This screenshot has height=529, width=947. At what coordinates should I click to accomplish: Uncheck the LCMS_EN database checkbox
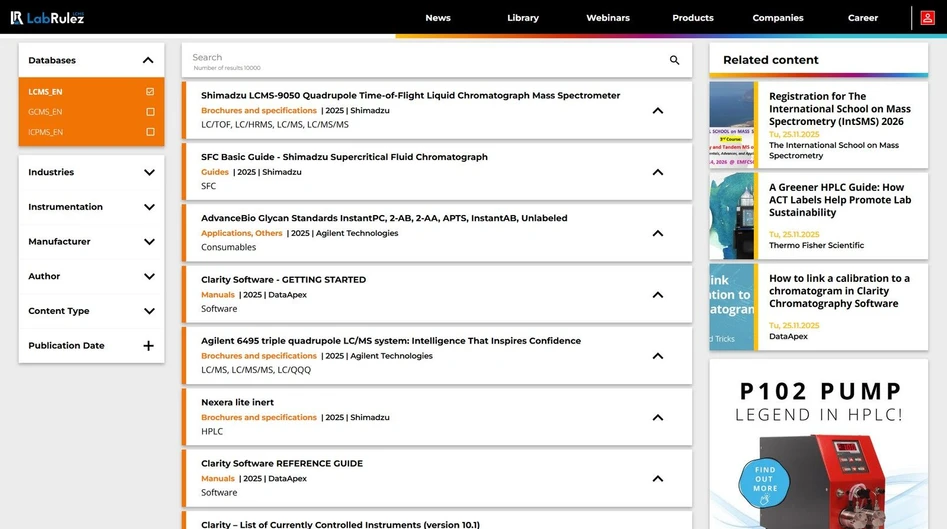click(x=150, y=92)
